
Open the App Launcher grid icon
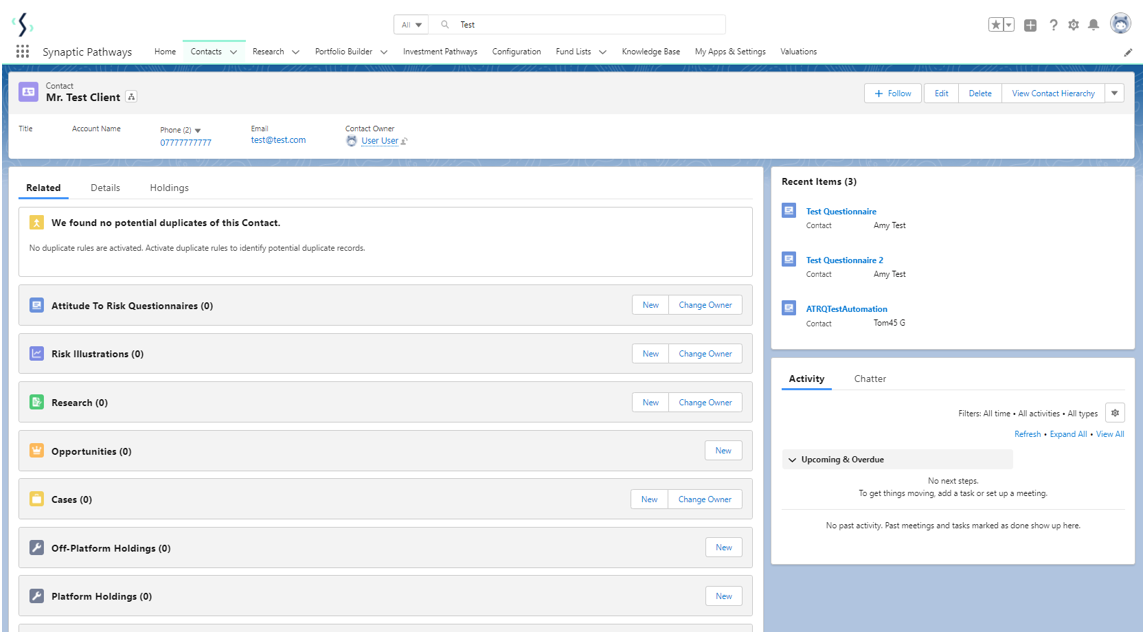[x=22, y=52]
